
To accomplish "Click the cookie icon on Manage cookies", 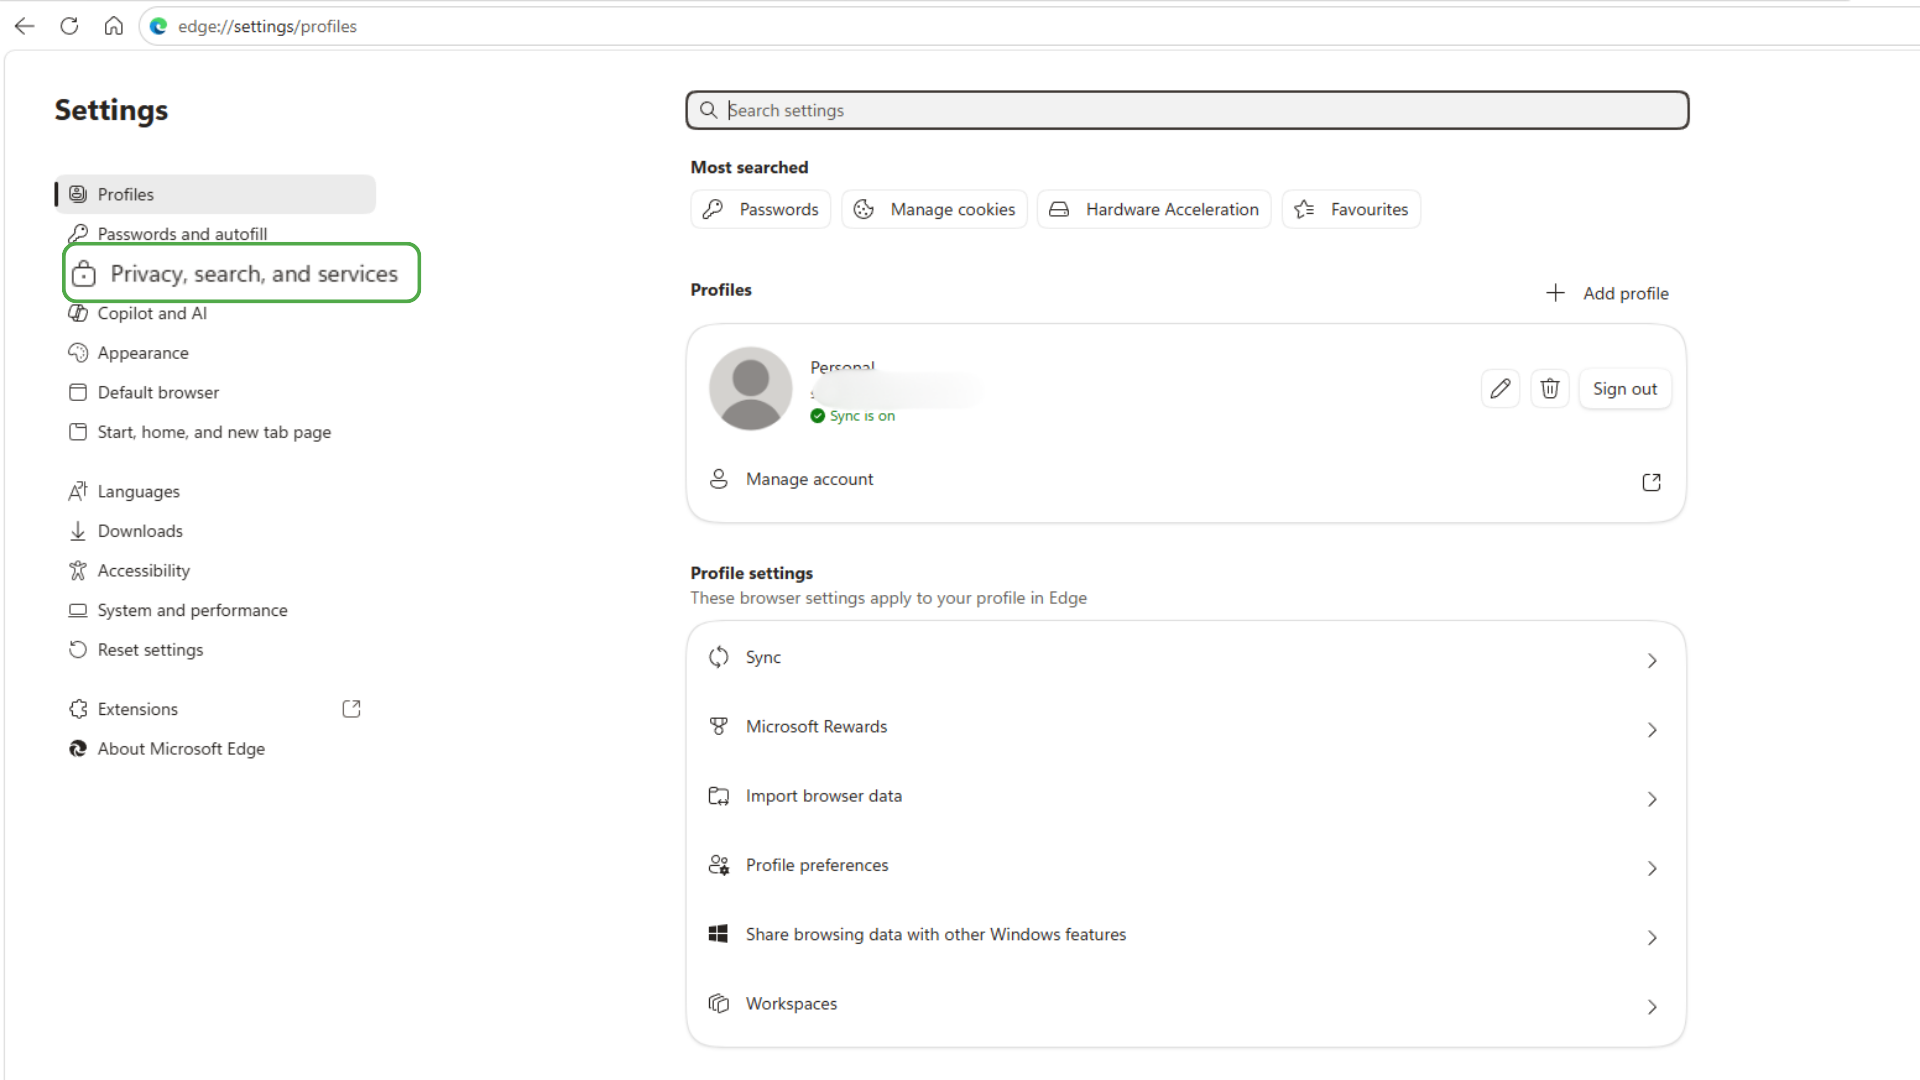I will pos(864,209).
